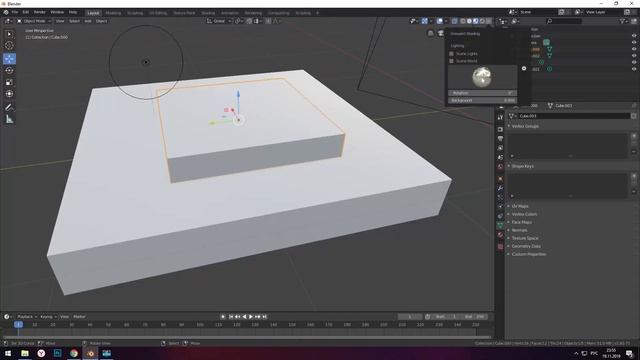
Task: Open the Render properties tab
Action: (500, 129)
